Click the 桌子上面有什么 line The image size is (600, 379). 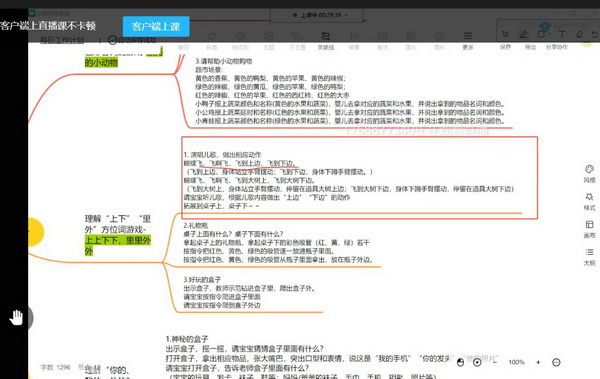coord(233,234)
